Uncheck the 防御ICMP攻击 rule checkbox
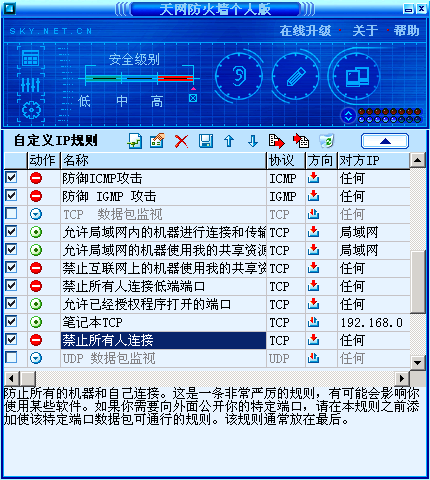430x480 pixels. 11,177
